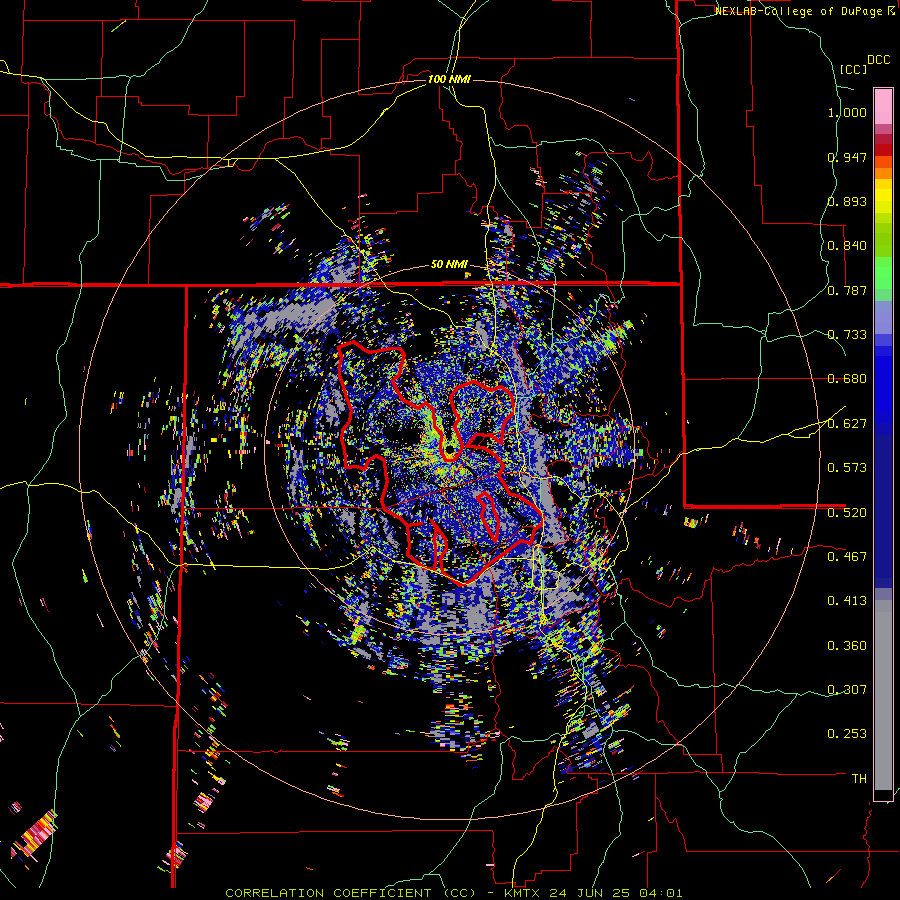
Task: Click the 0.680 value on the color scale
Action: [x=847, y=379]
